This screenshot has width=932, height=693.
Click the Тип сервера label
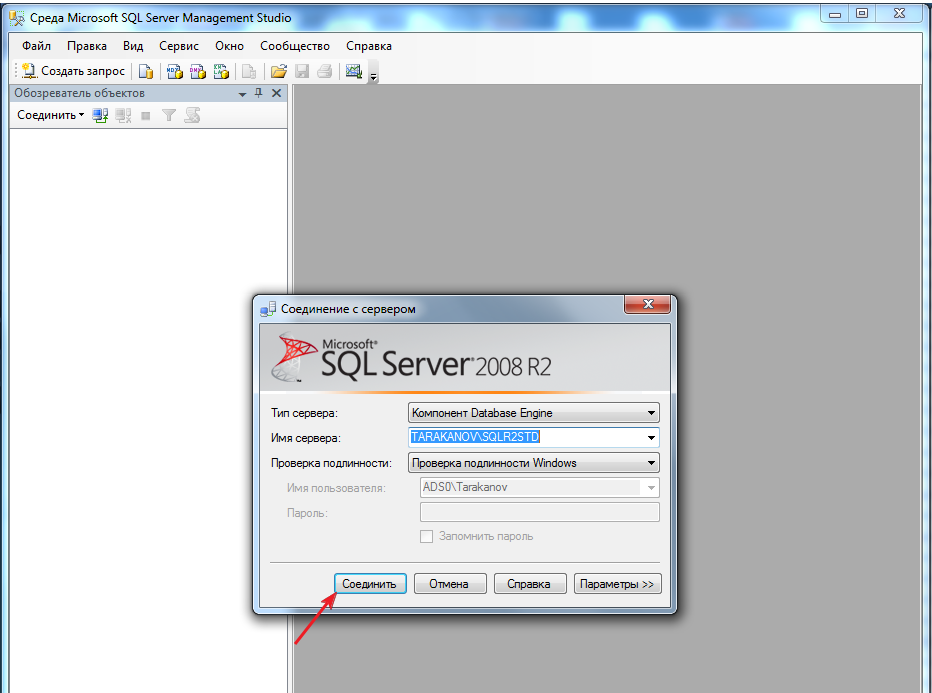tap(304, 413)
